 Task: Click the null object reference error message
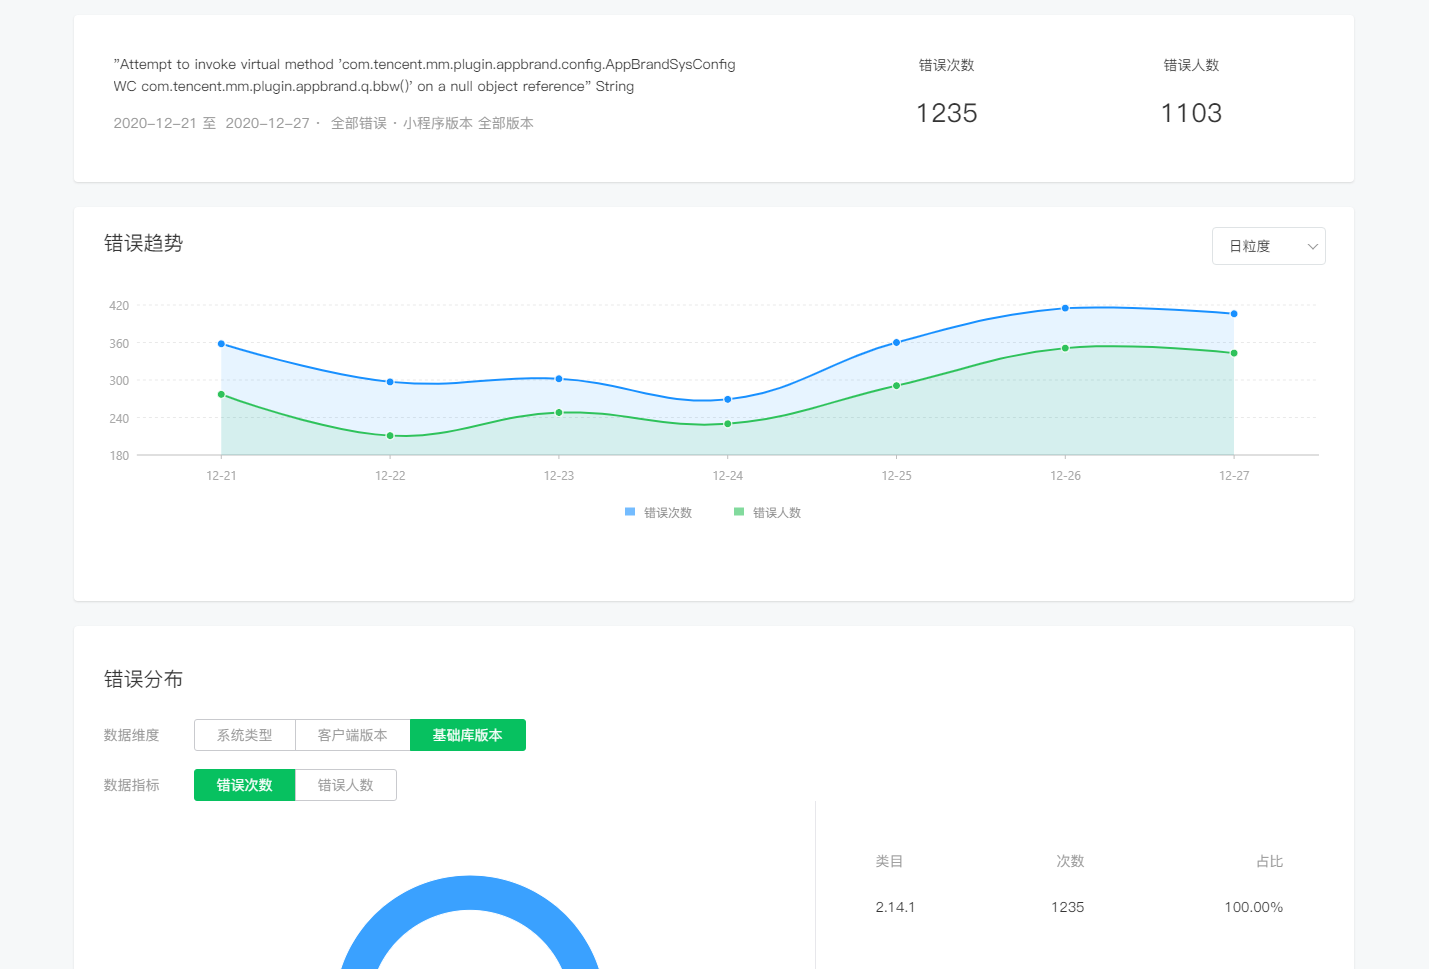[424, 75]
